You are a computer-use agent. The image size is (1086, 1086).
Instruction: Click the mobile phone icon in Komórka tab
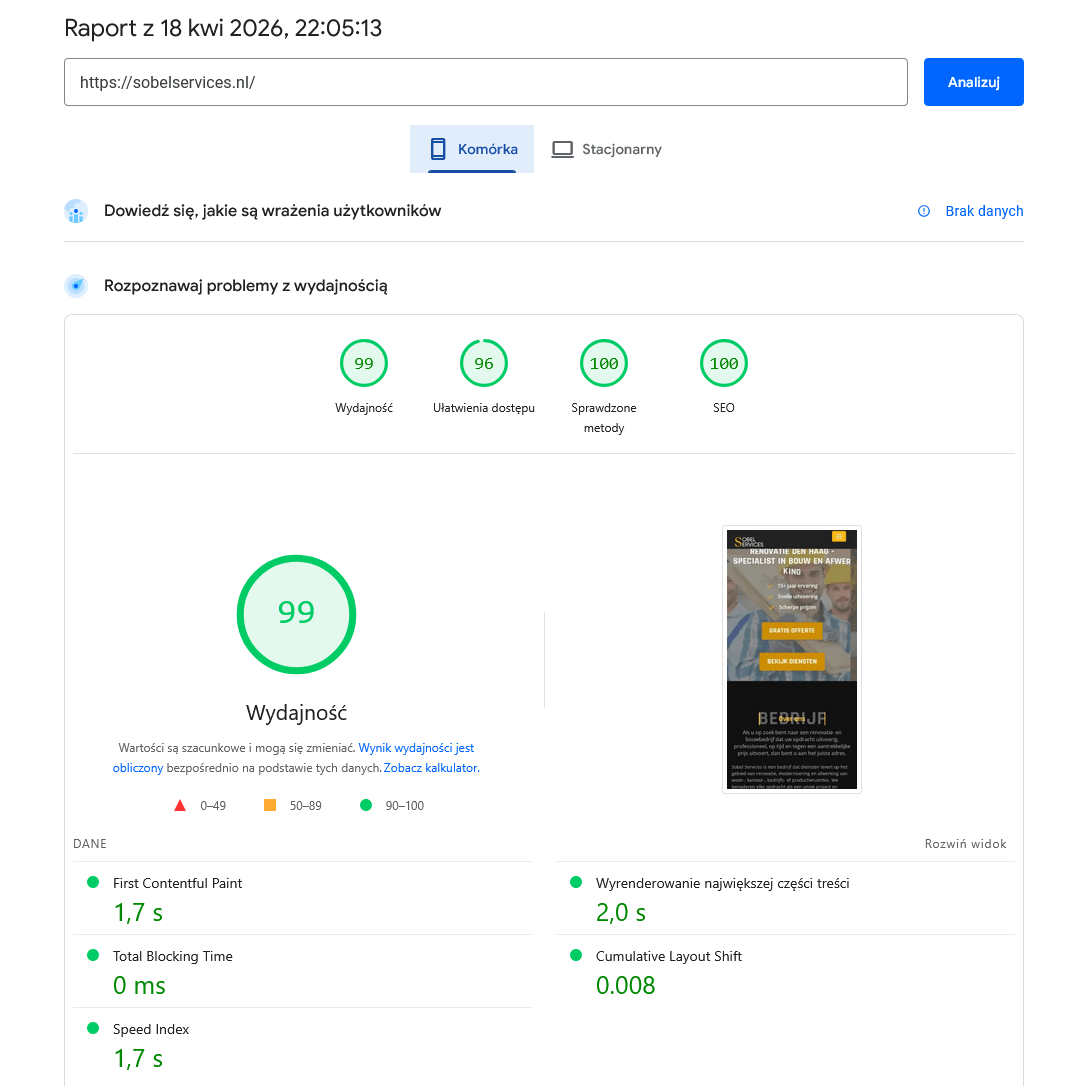[437, 149]
